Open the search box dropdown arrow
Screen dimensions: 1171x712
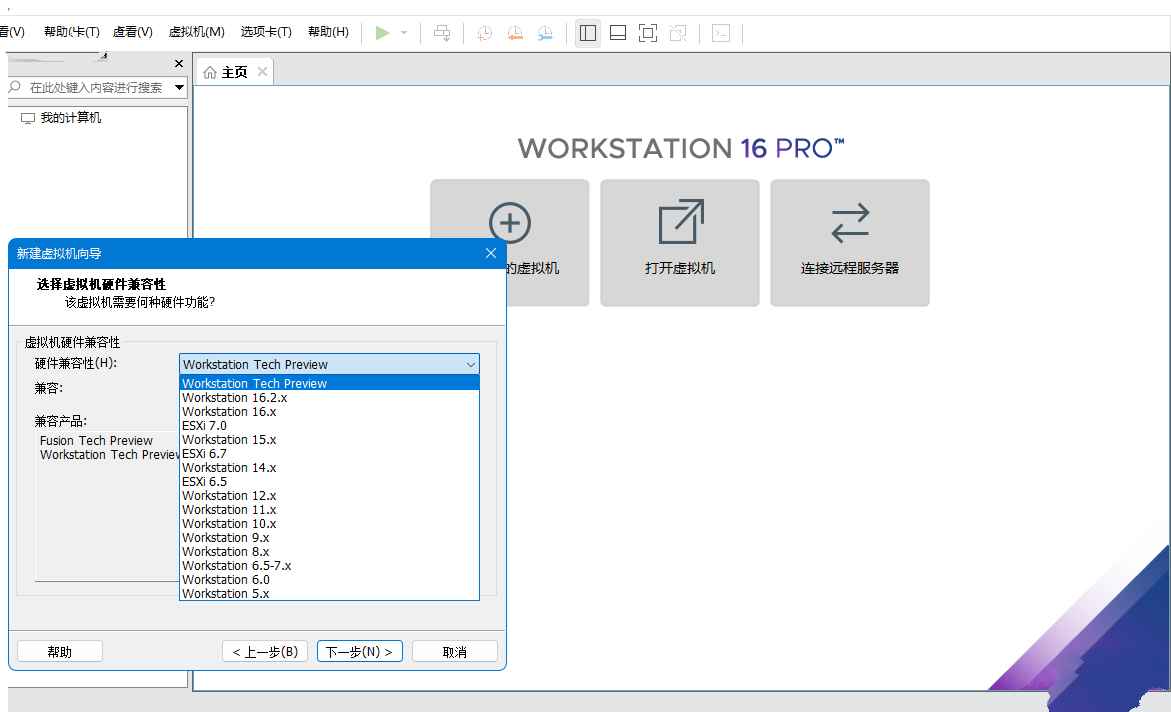(178, 88)
